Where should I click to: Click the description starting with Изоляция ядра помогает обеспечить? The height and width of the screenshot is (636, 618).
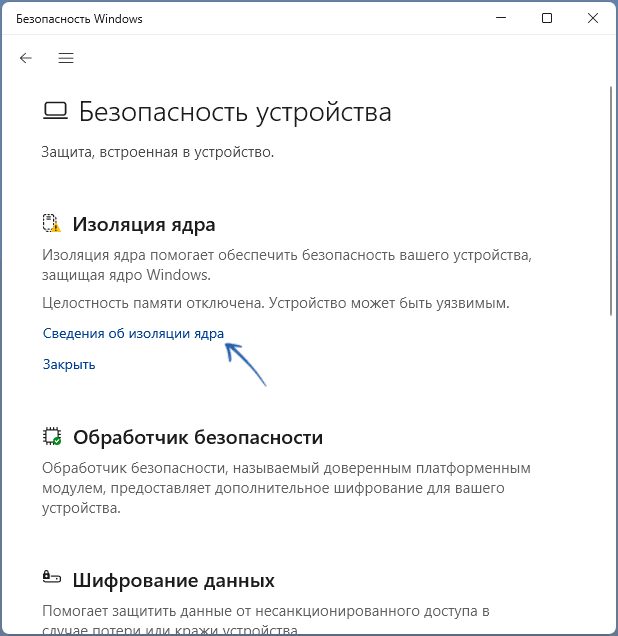pos(287,265)
